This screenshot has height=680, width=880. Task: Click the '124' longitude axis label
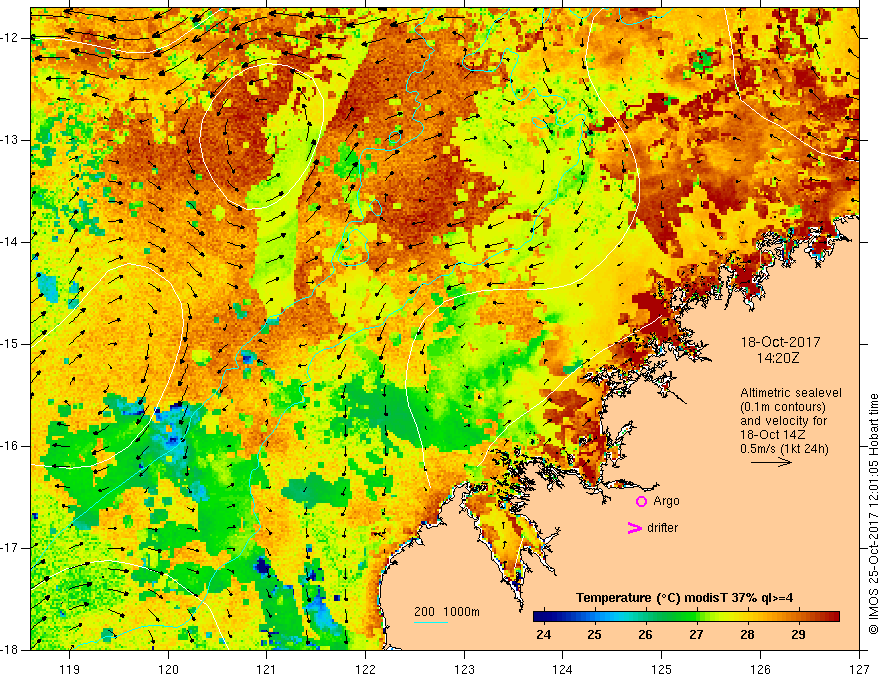(563, 669)
